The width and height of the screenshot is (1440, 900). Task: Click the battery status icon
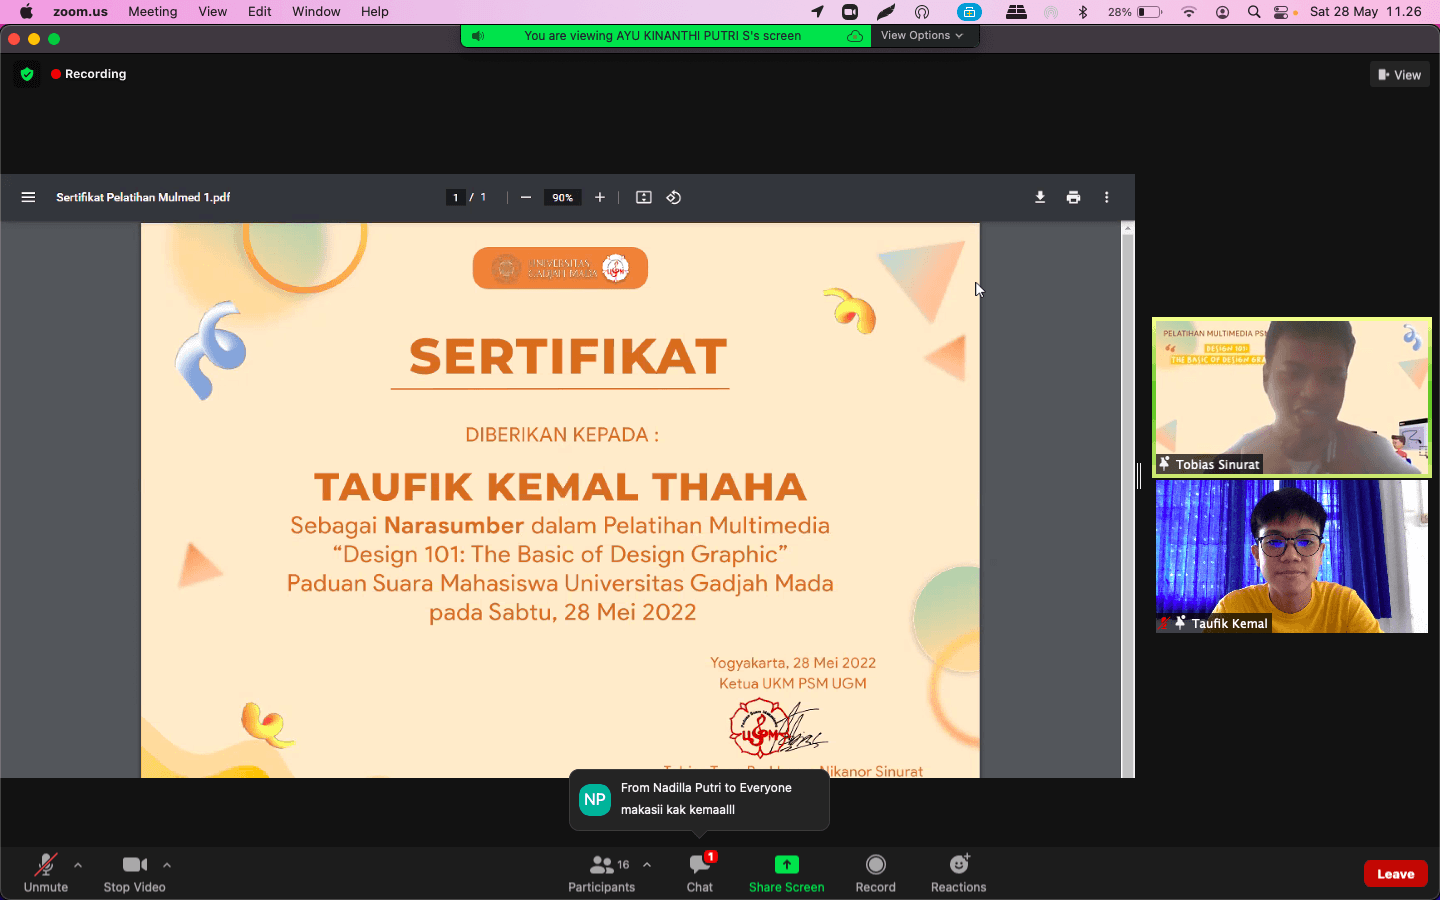[x=1149, y=12]
